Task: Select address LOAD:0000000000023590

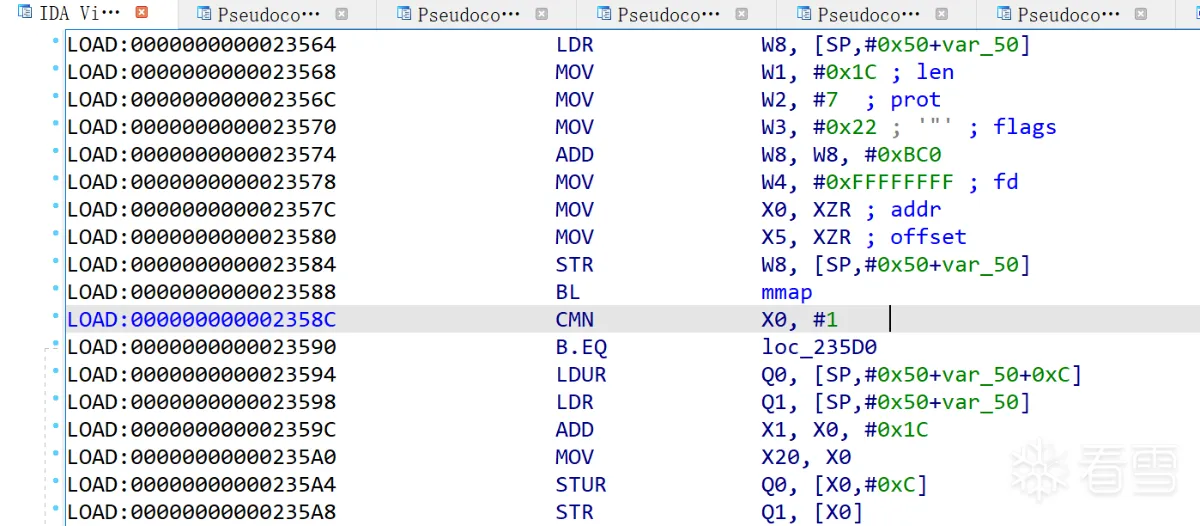Action: click(x=201, y=347)
